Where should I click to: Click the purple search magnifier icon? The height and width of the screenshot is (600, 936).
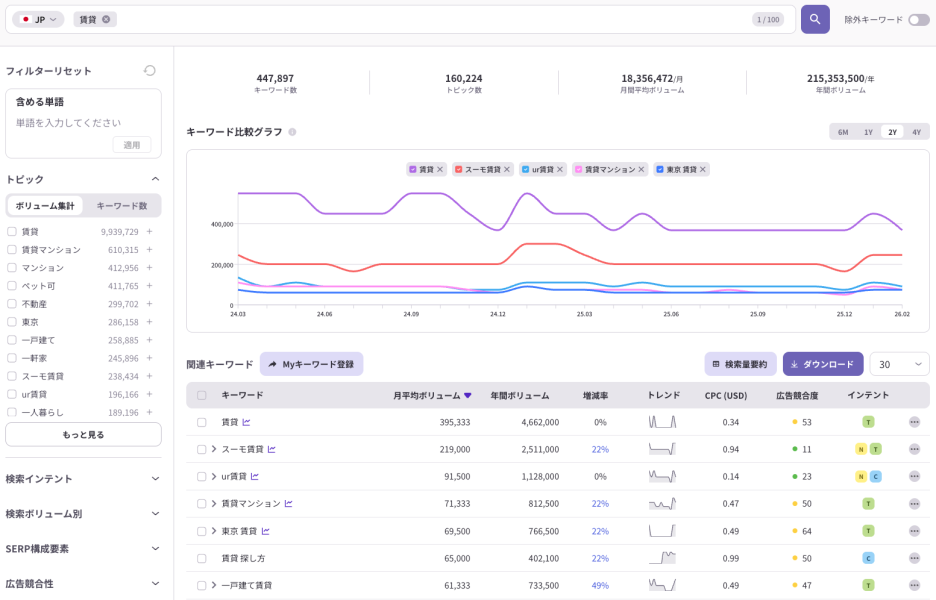(x=814, y=19)
